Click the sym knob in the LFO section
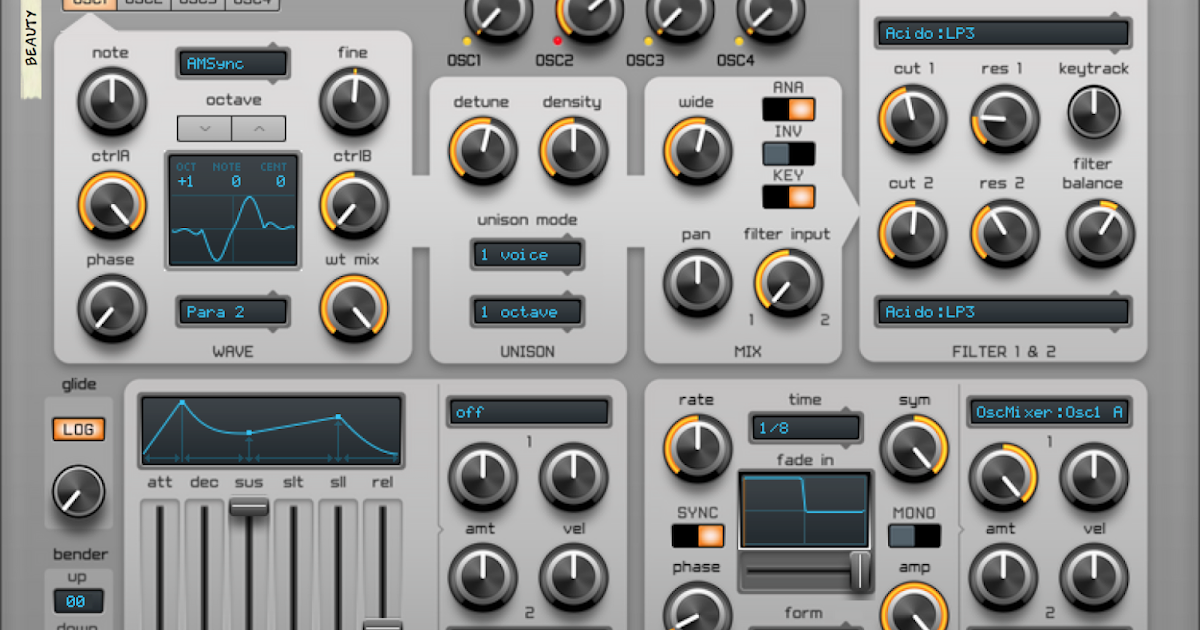1200x630 pixels. (913, 445)
